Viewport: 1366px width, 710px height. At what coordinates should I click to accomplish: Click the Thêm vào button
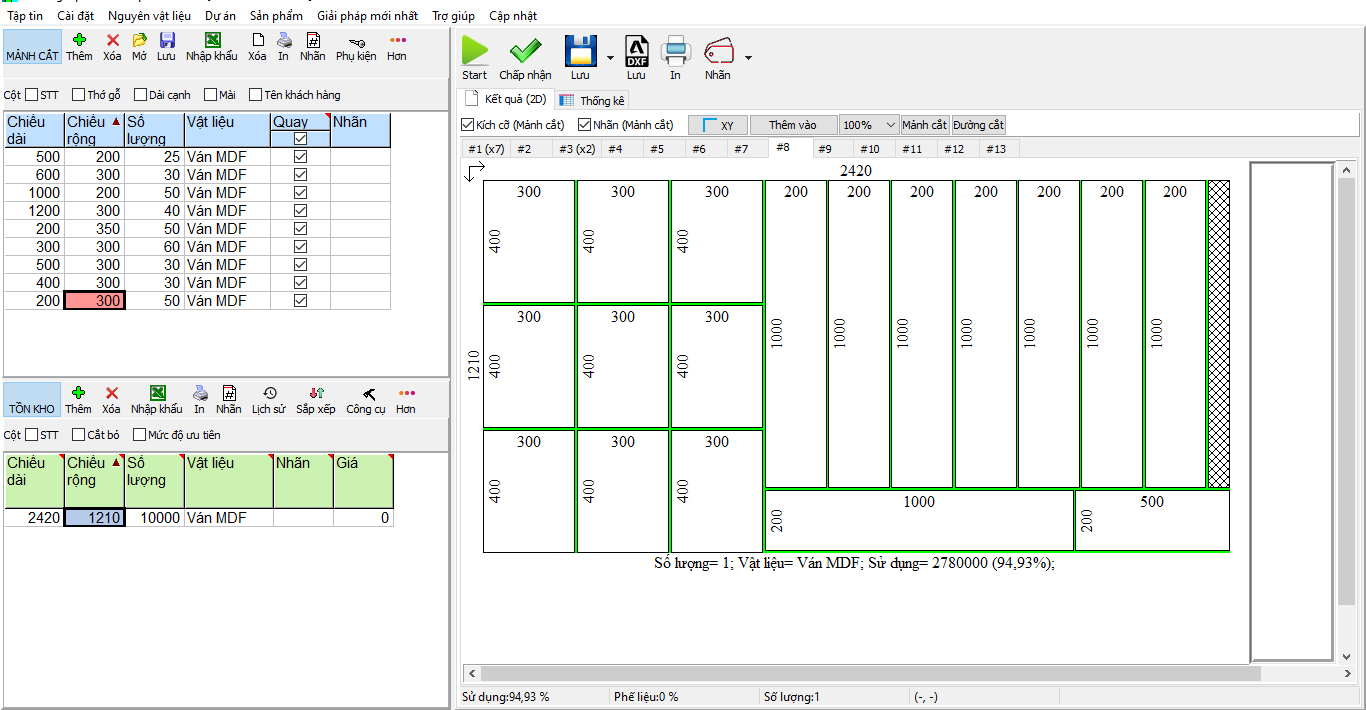tap(792, 125)
